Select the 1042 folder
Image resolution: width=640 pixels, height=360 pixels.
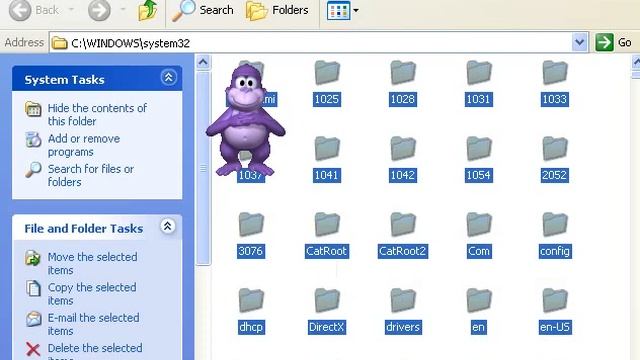click(402, 159)
